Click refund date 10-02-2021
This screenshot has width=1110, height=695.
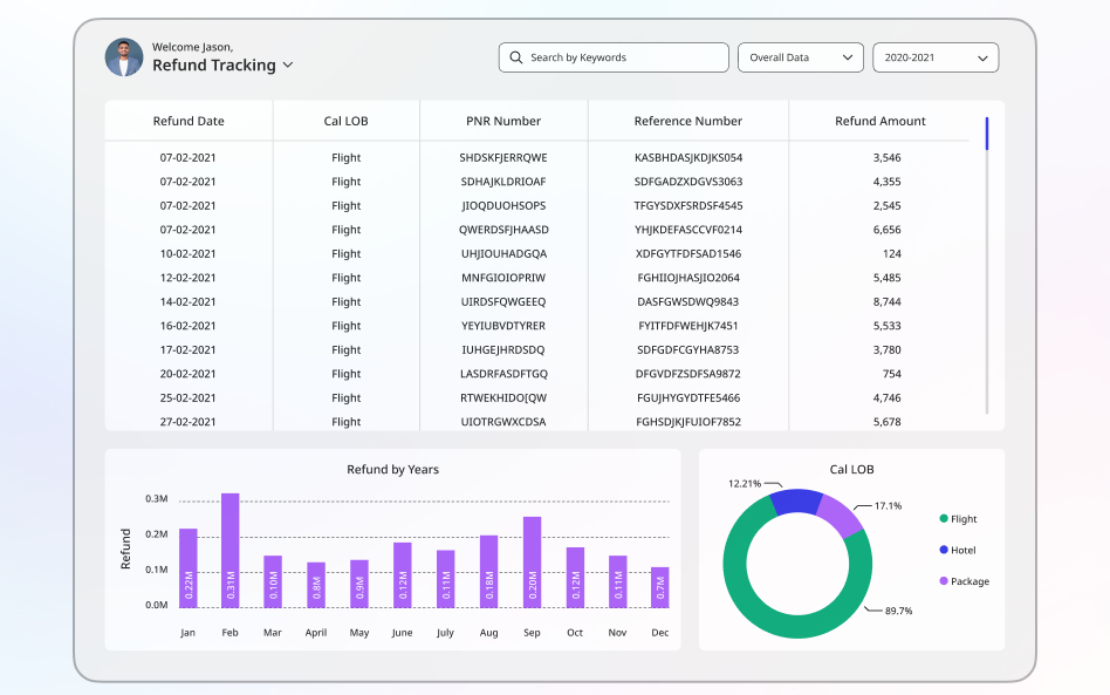(x=188, y=254)
